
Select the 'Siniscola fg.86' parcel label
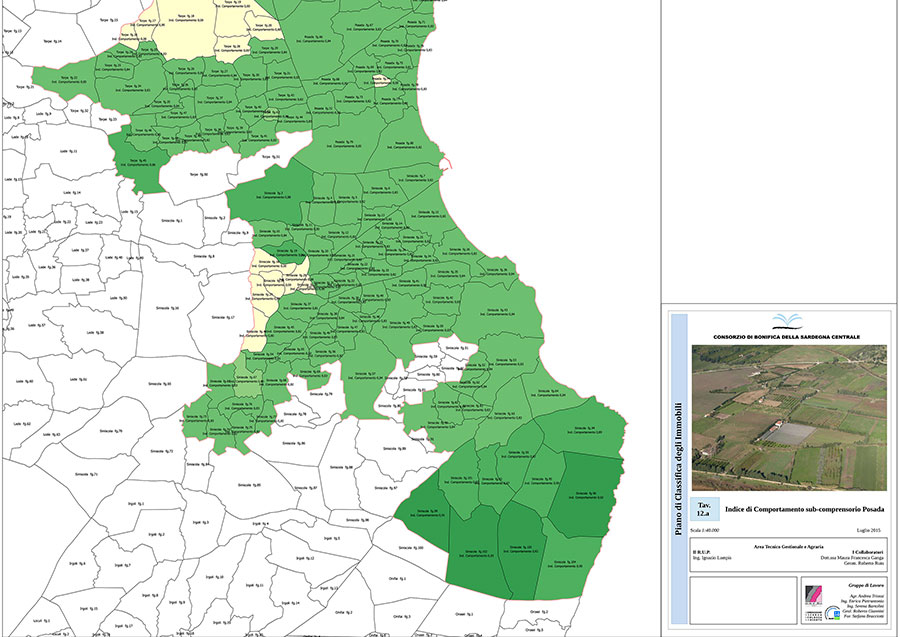pyautogui.click(x=293, y=443)
